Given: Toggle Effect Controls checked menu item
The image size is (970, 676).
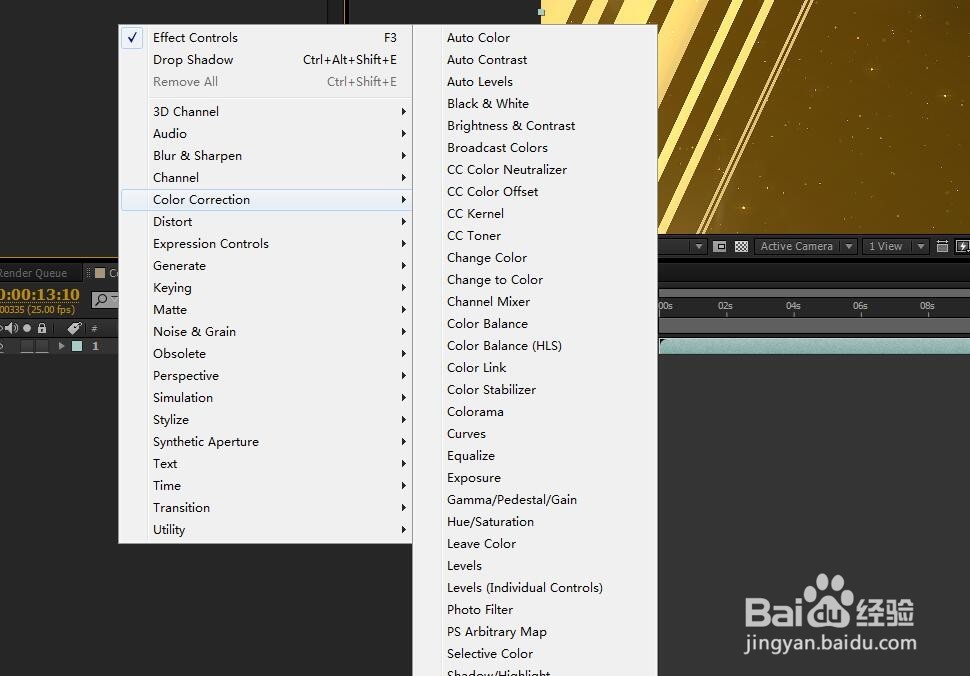Looking at the screenshot, I should [266, 38].
